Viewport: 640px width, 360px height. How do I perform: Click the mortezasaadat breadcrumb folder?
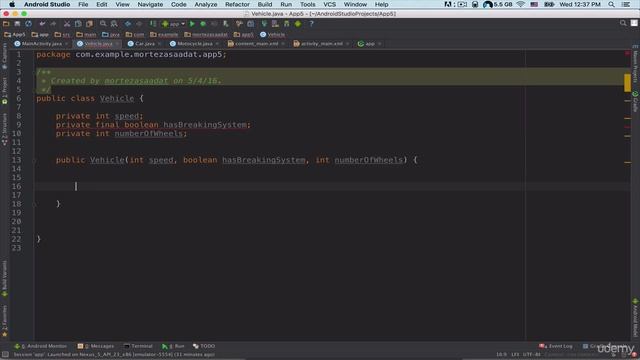click(x=206, y=35)
